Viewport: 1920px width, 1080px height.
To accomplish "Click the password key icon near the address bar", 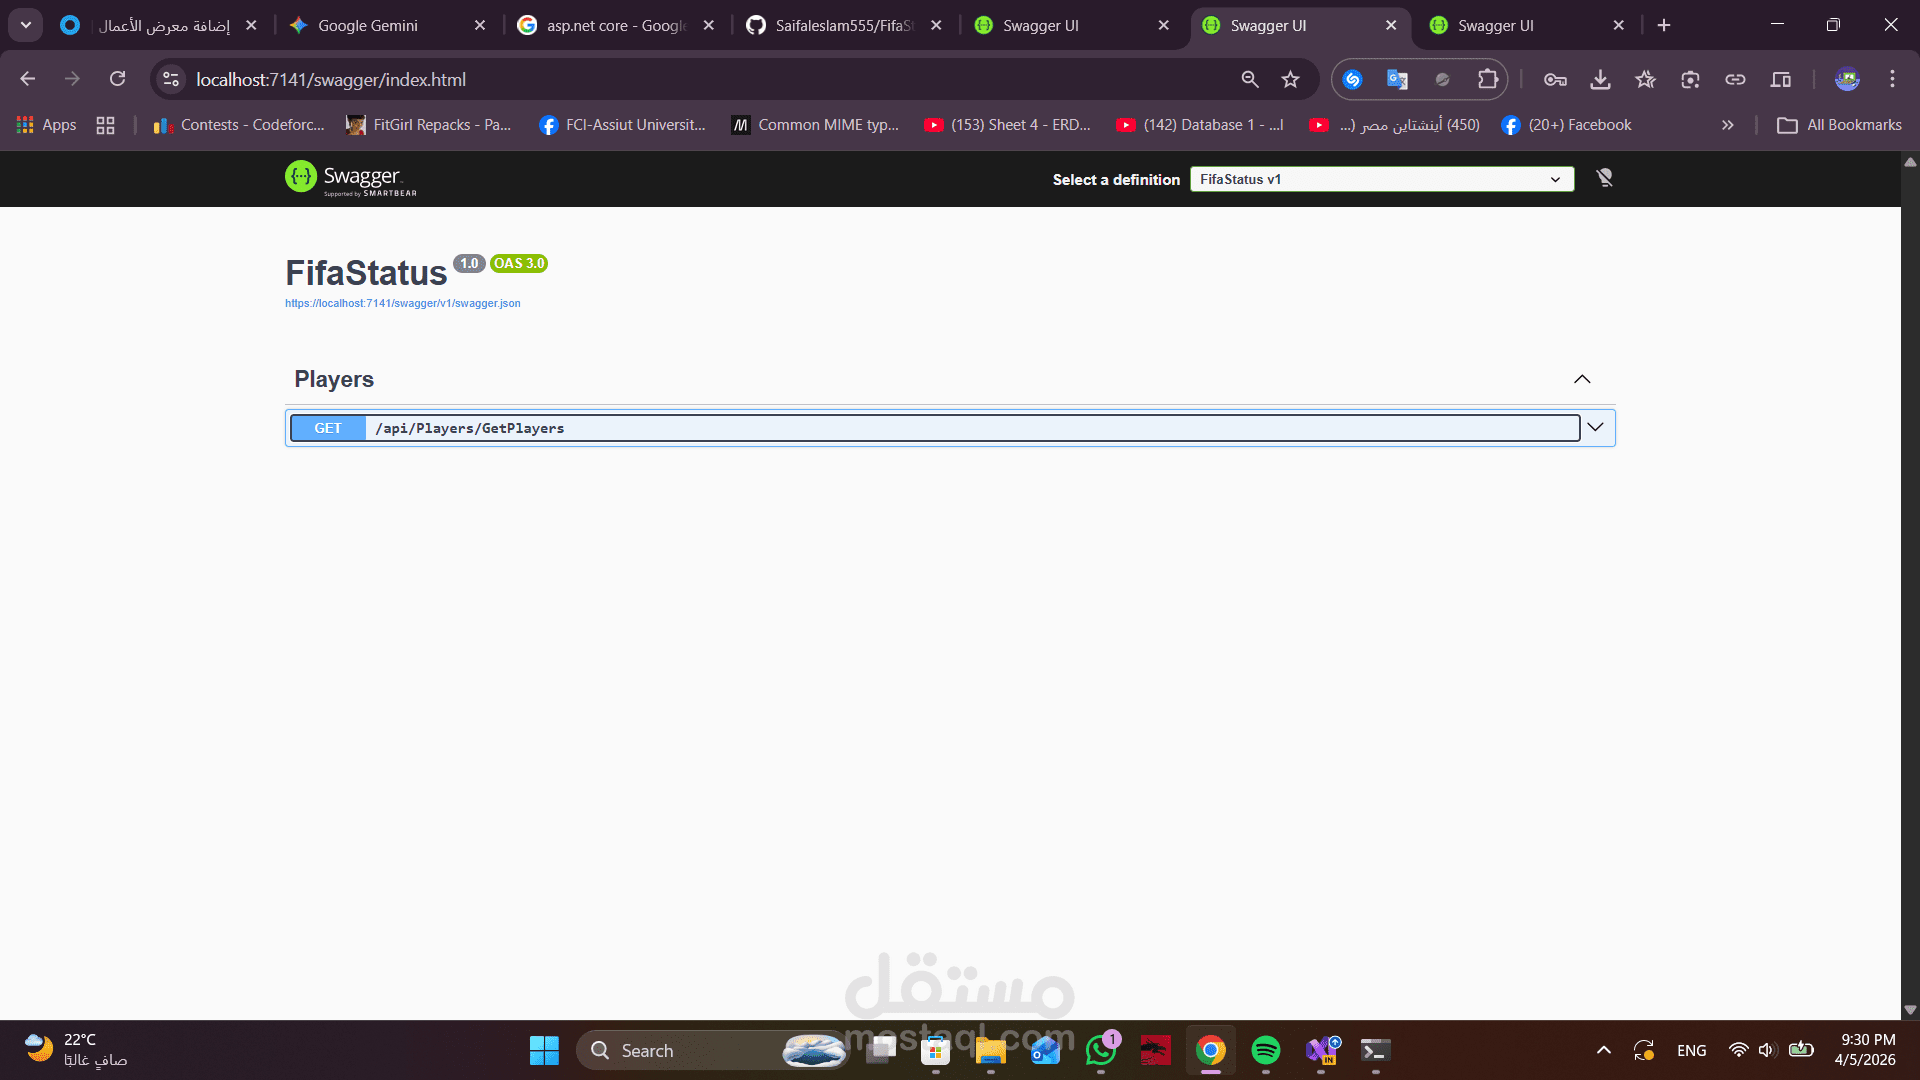I will point(1555,79).
